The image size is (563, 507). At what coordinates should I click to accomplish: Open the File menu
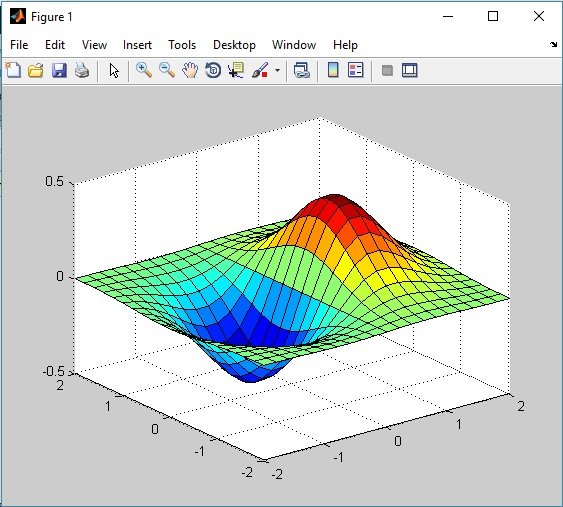coord(19,45)
